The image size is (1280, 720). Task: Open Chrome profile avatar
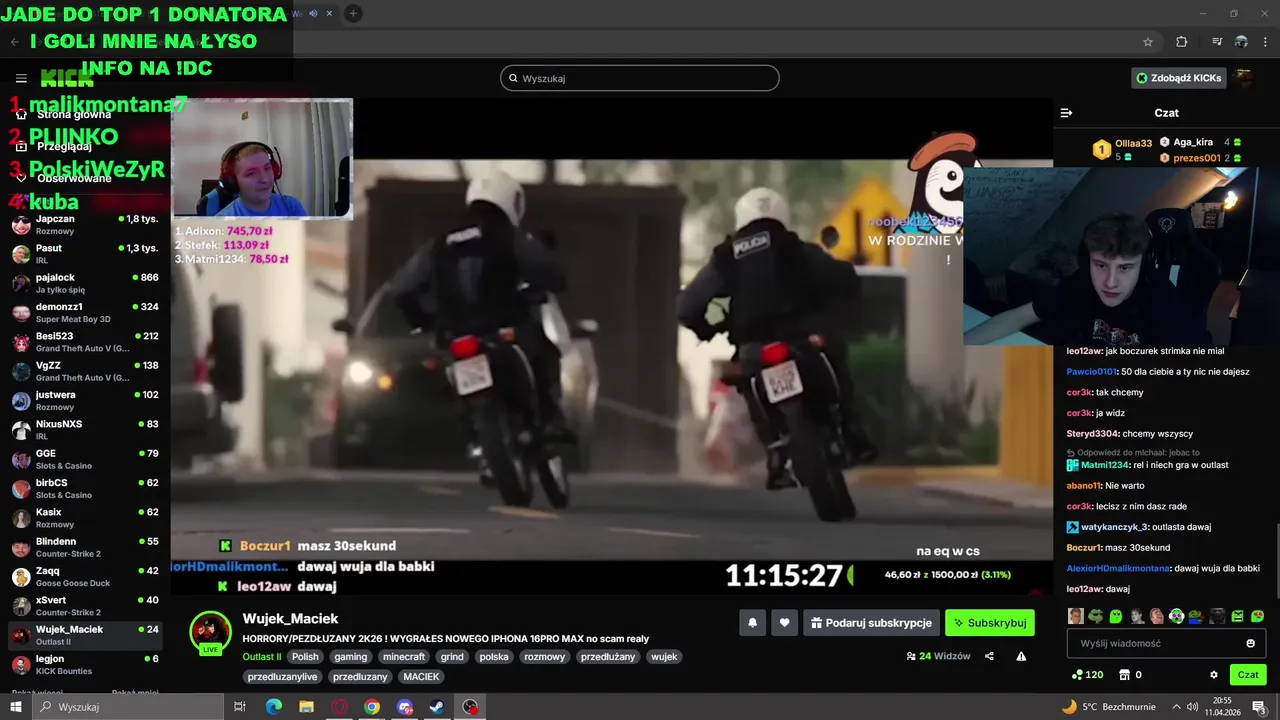coord(1241,42)
